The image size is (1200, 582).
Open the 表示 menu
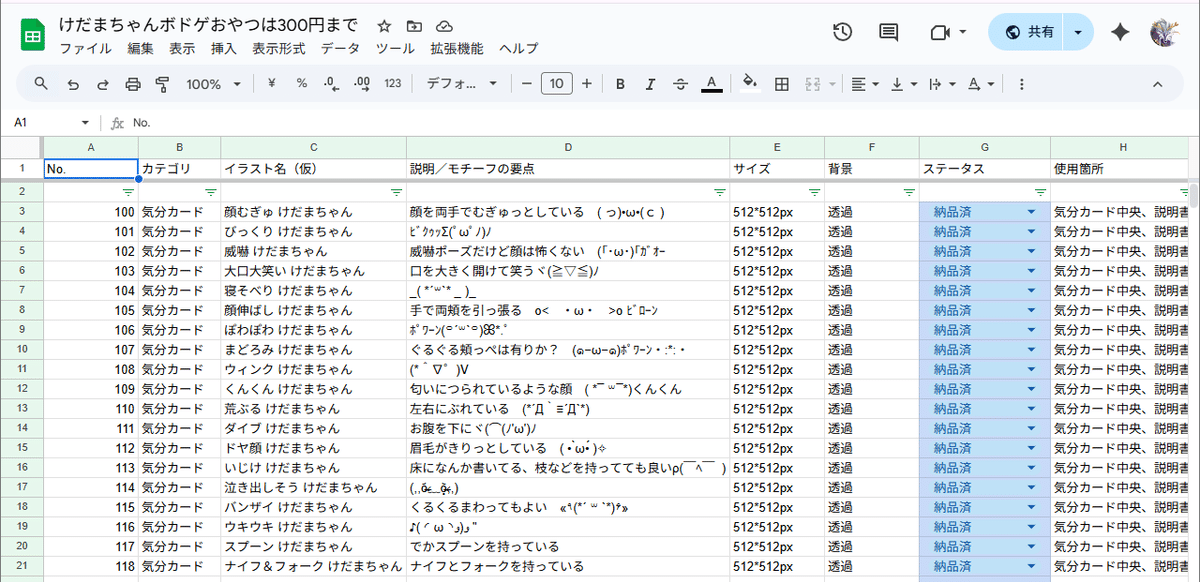pos(182,48)
